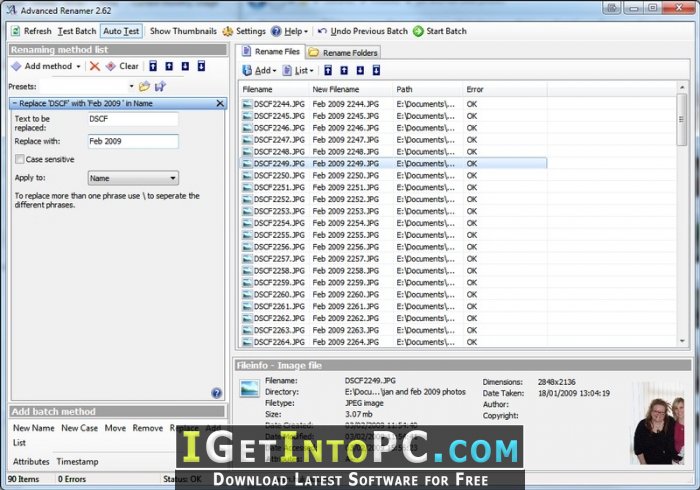700x490 pixels.
Task: Click the '0 Errors' status text
Action: pyautogui.click(x=72, y=479)
